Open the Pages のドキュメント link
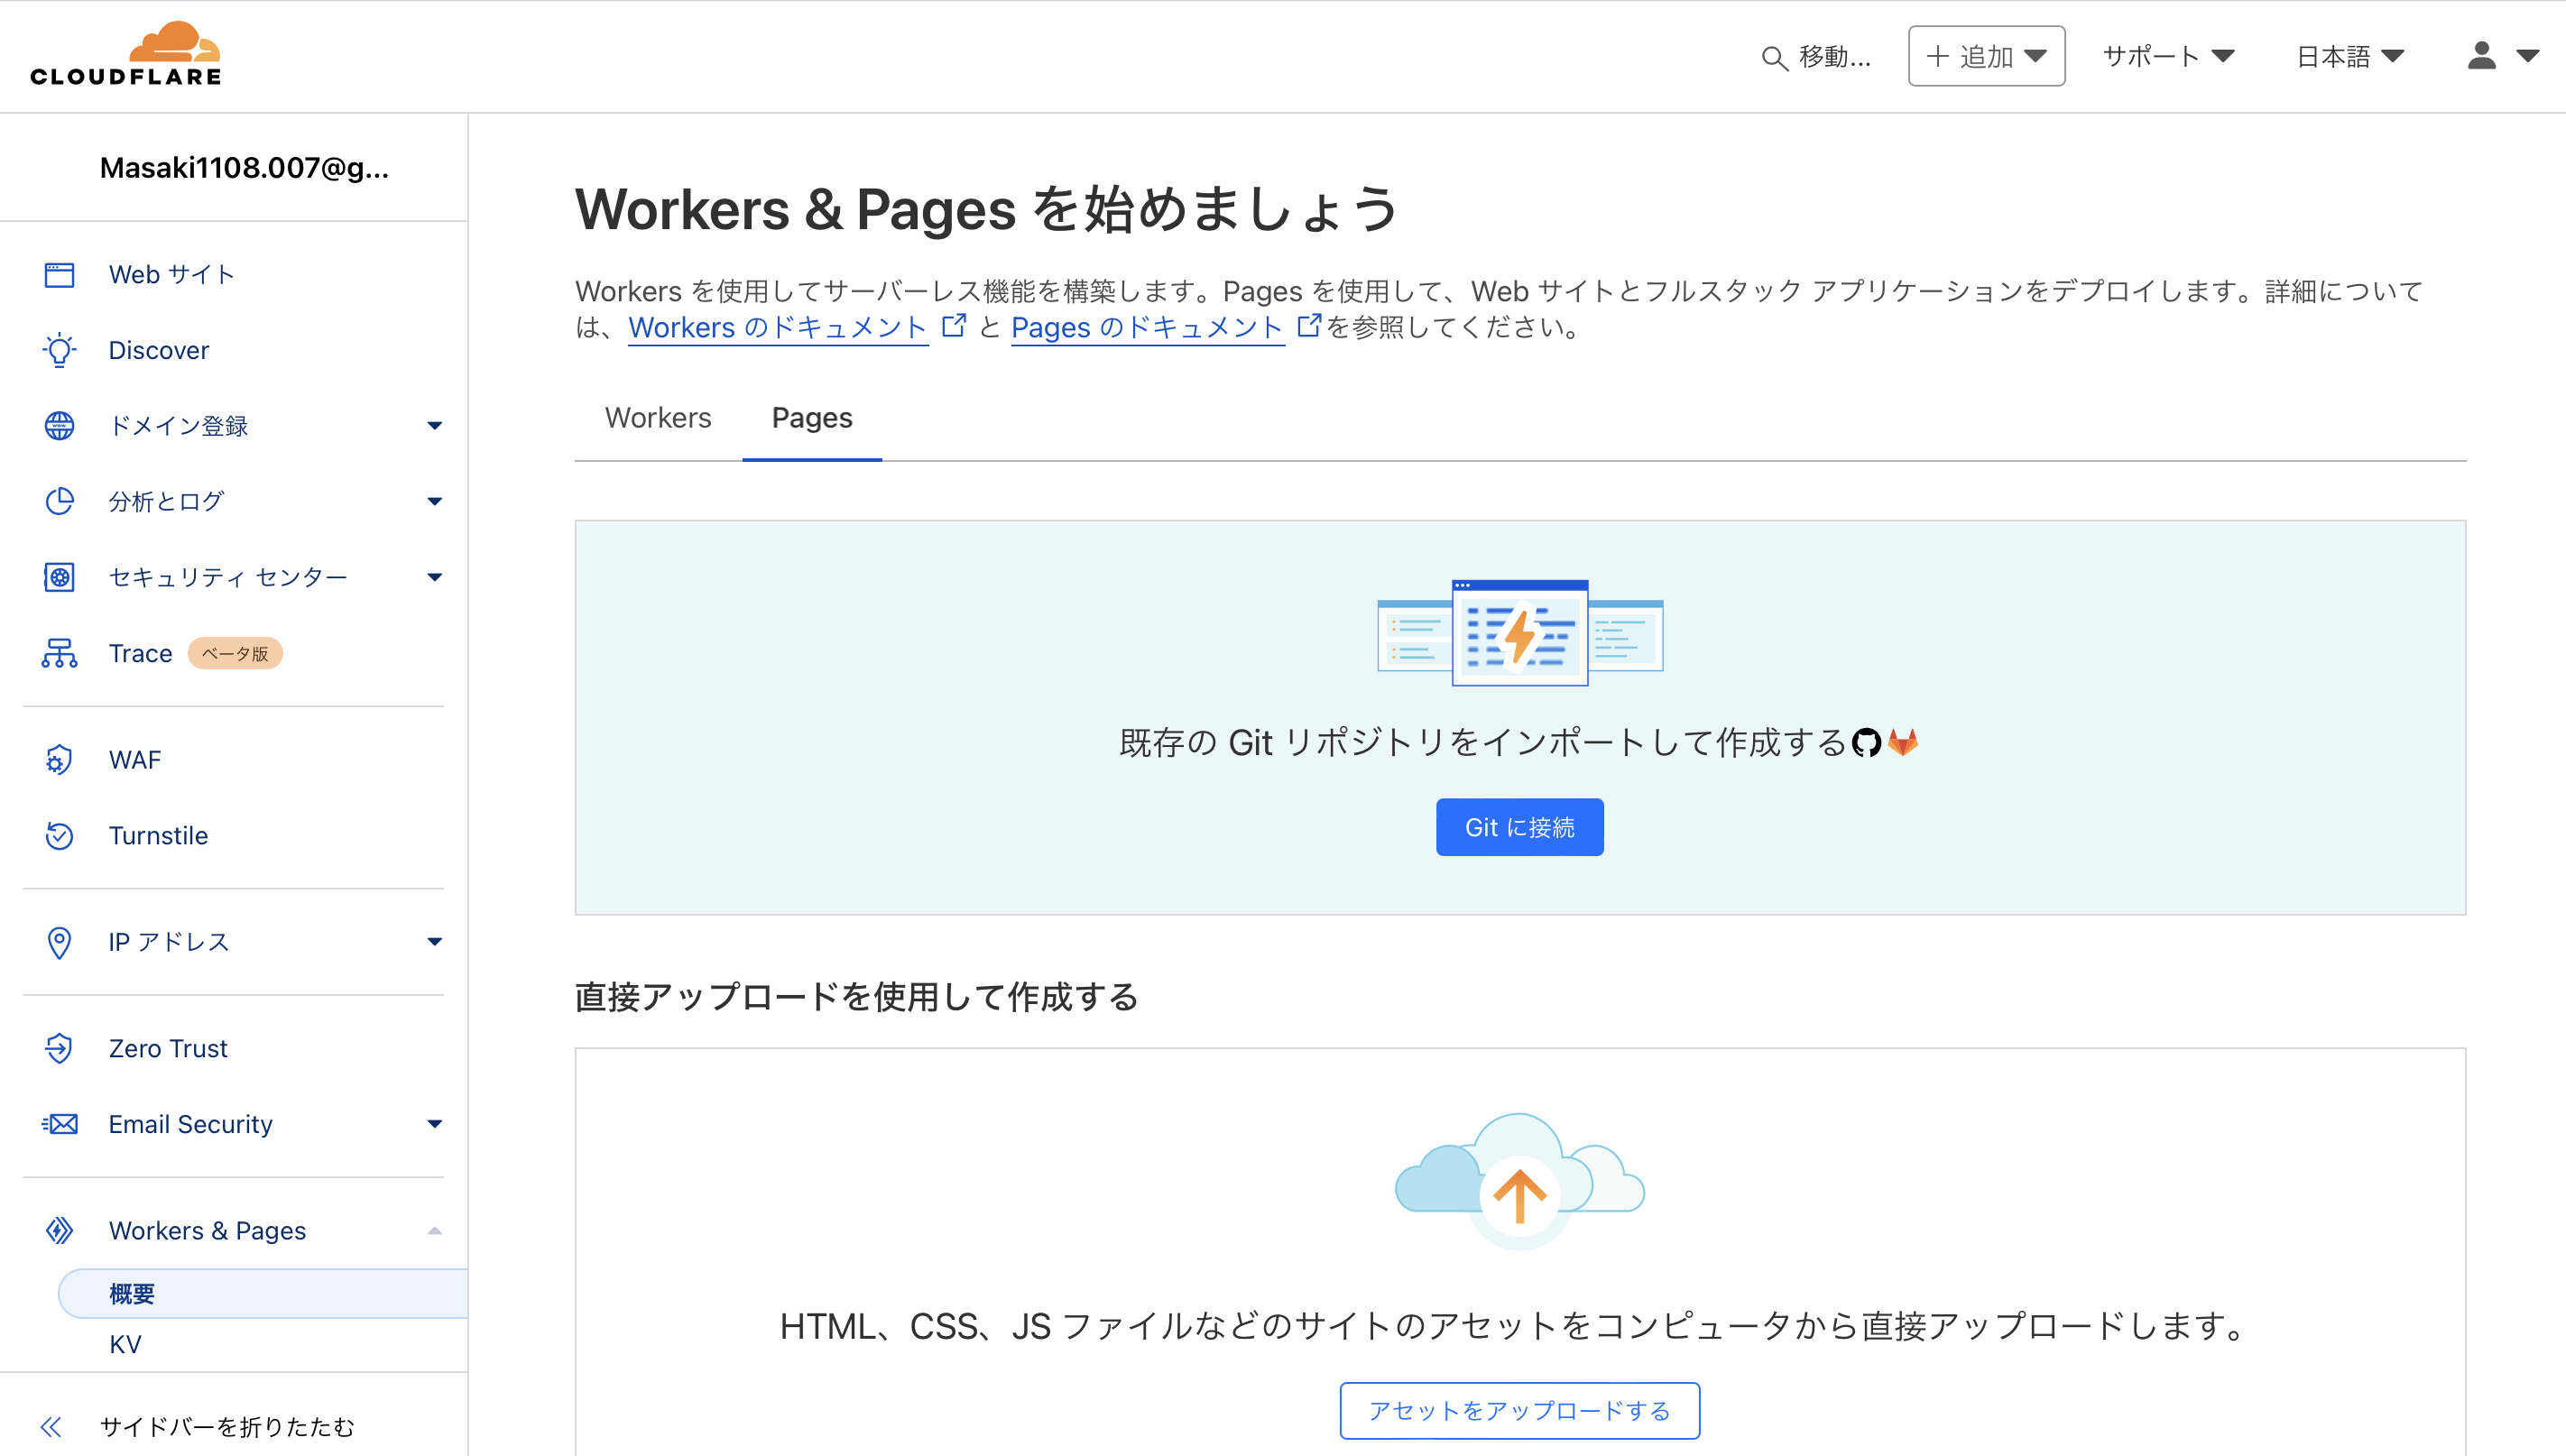 point(1147,327)
